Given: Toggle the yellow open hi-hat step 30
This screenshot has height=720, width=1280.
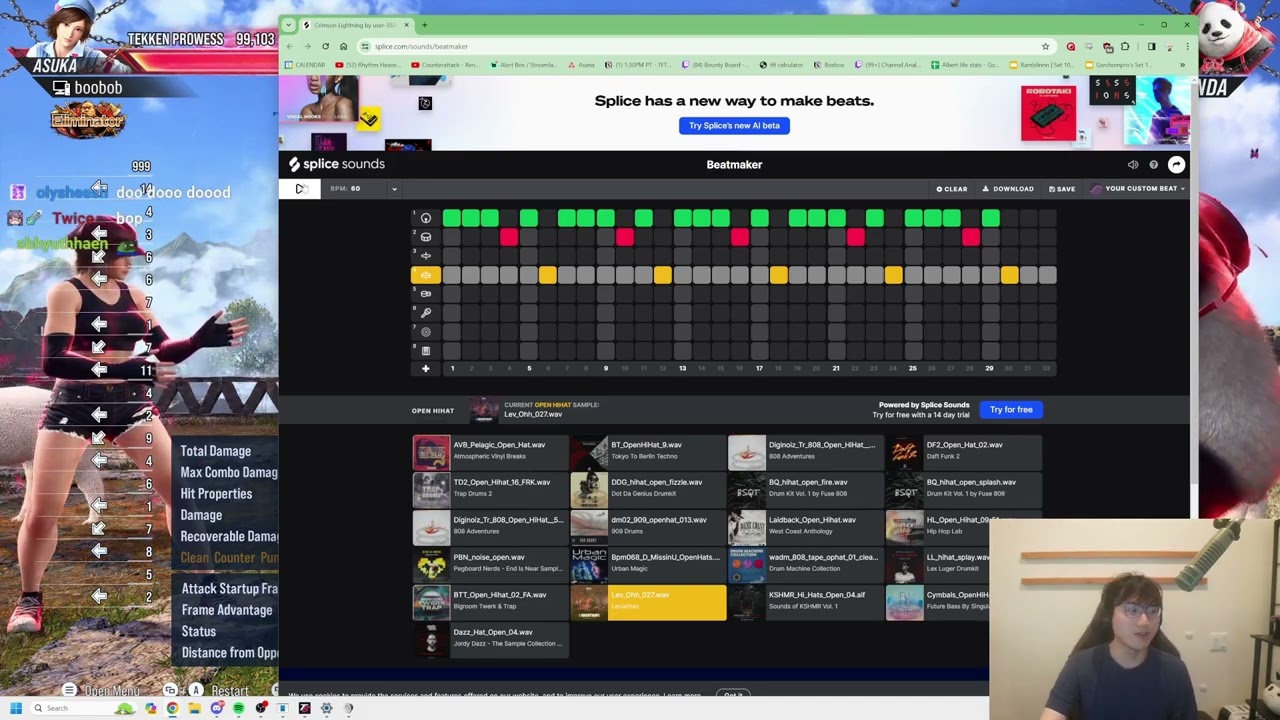Looking at the screenshot, I should (1009, 275).
